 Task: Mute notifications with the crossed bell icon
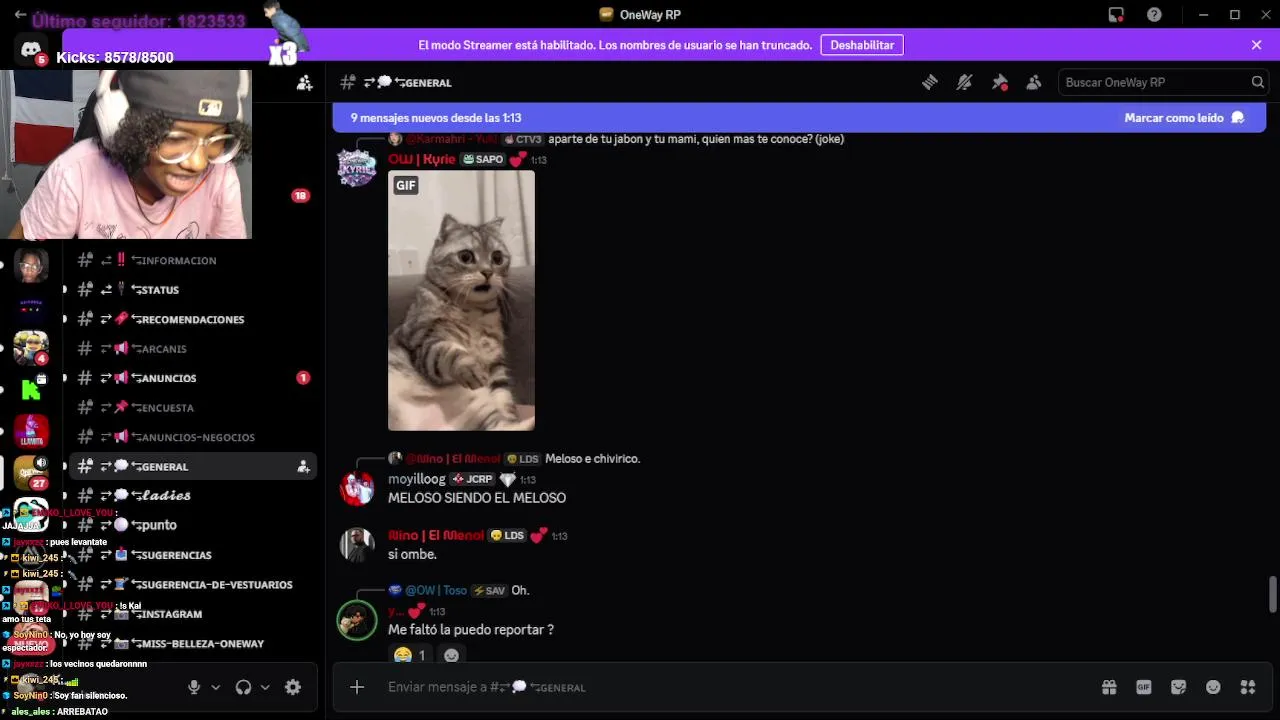(964, 82)
